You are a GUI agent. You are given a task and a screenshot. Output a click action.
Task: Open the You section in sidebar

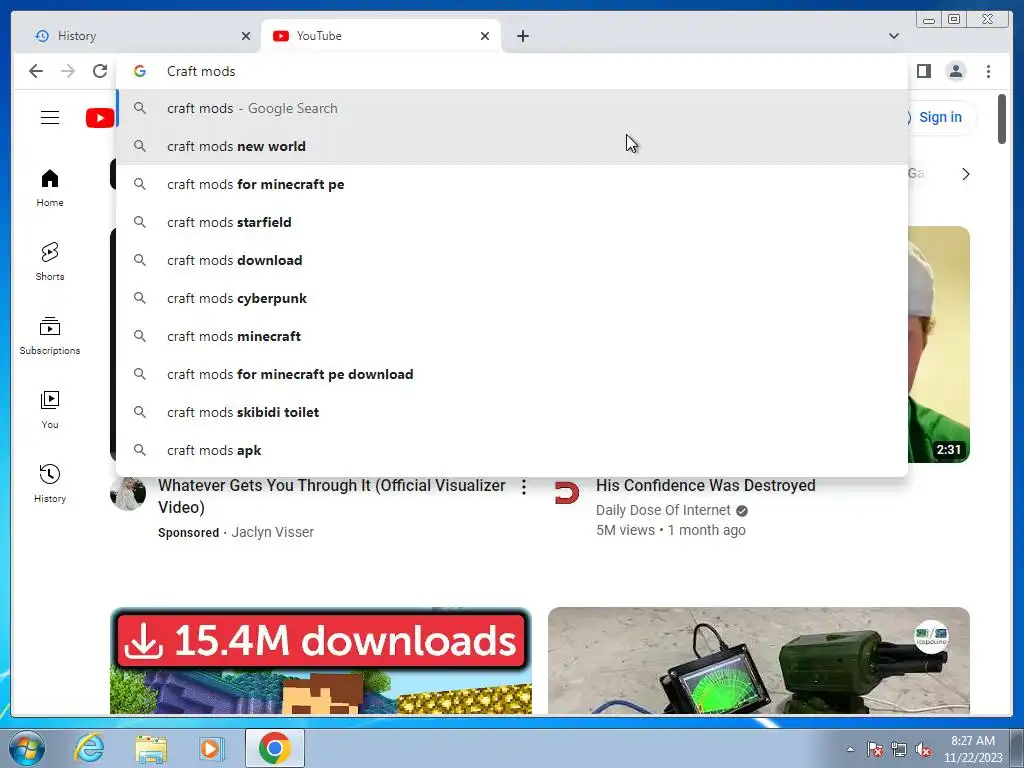pyautogui.click(x=50, y=410)
